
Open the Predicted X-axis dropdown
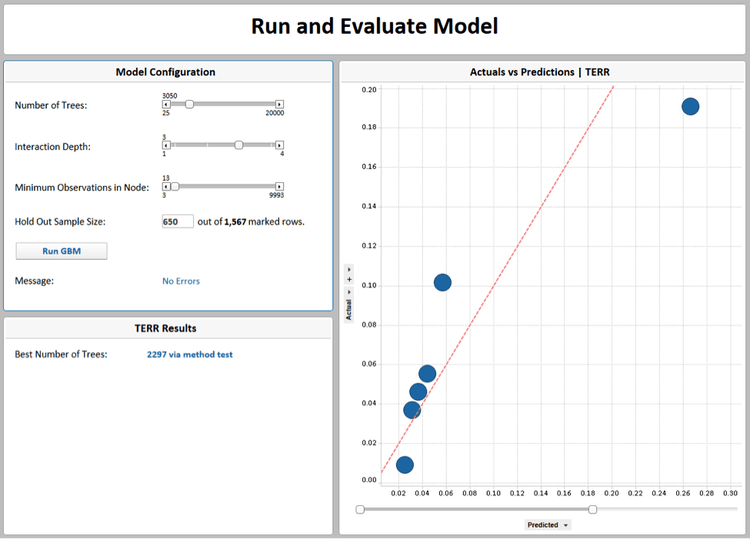coord(548,525)
